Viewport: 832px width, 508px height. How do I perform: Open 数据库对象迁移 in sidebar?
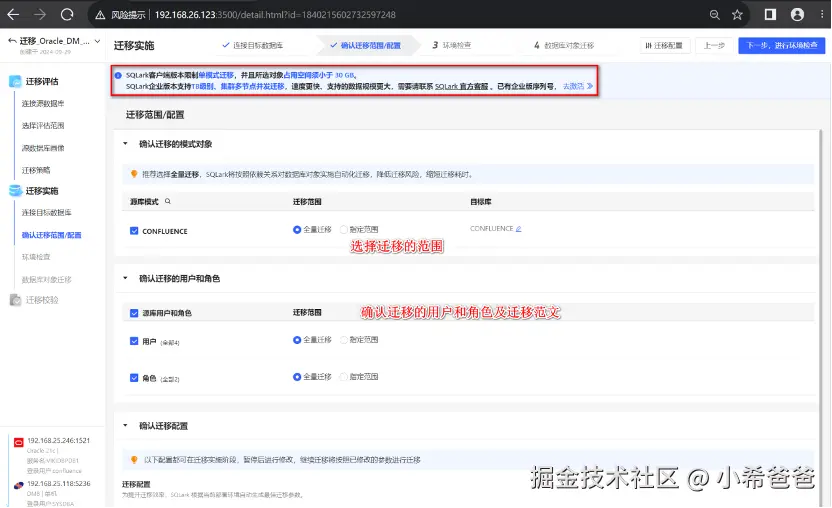[47, 280]
